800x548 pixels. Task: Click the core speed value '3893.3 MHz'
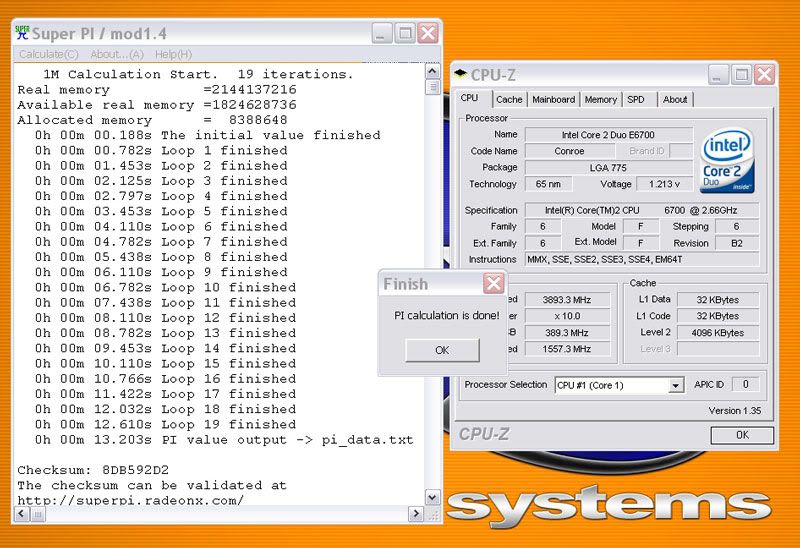coord(566,300)
